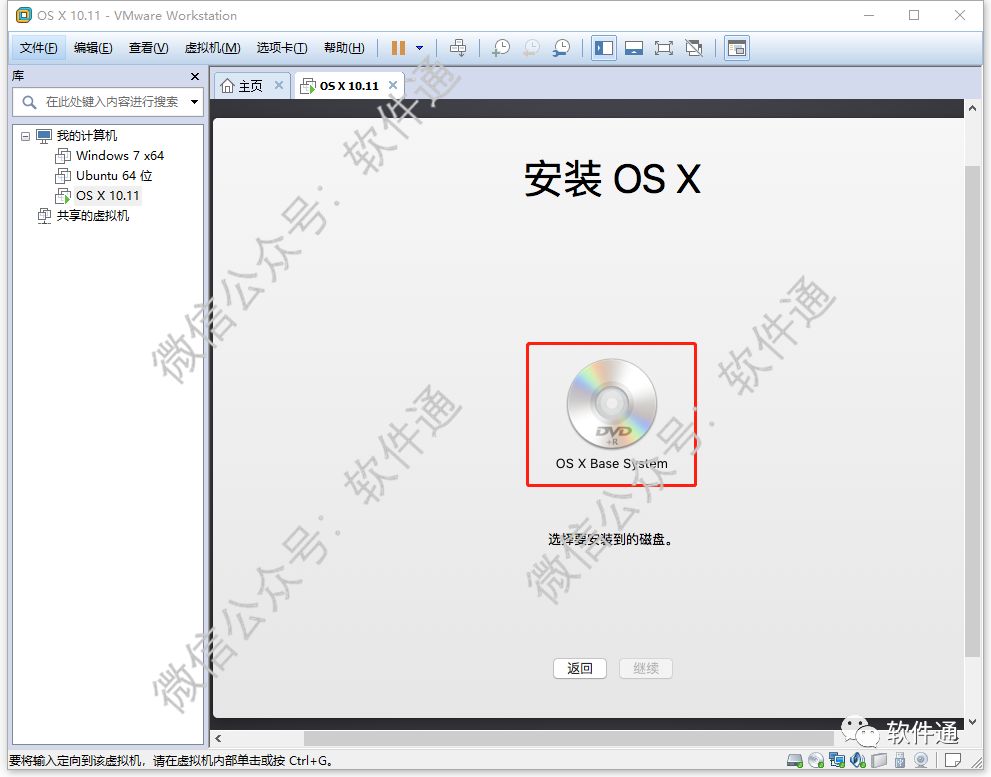This screenshot has height=777, width=991.
Task: Open the 编辑(E) menu
Action: [93, 48]
